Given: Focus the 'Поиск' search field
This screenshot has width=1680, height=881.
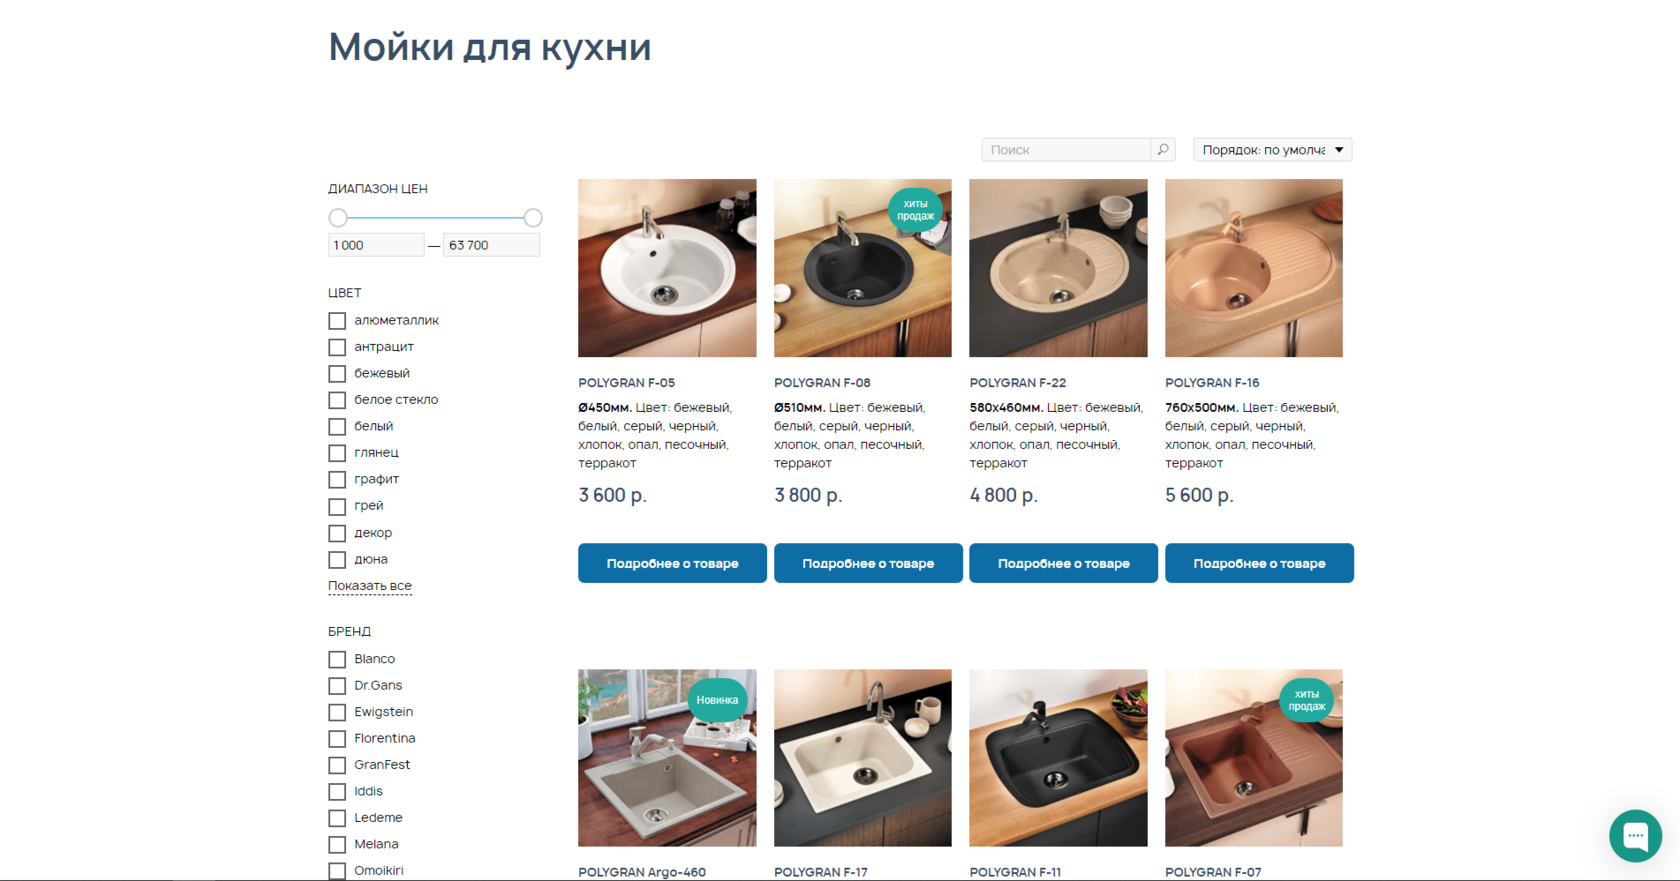Looking at the screenshot, I should tap(1066, 150).
